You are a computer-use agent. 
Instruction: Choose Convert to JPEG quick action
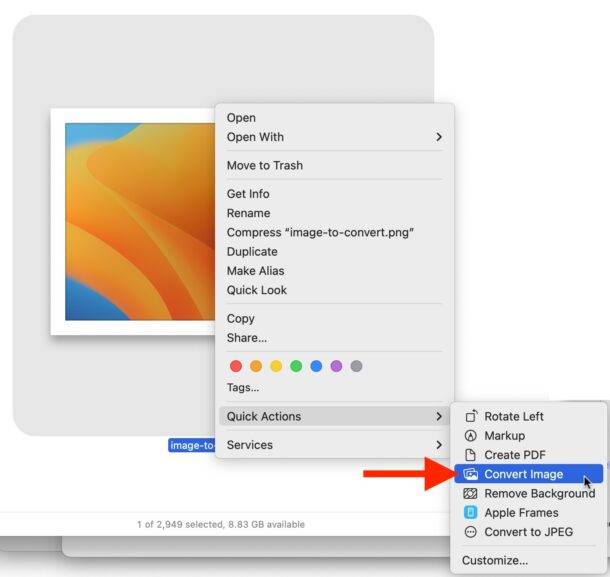coord(529,532)
